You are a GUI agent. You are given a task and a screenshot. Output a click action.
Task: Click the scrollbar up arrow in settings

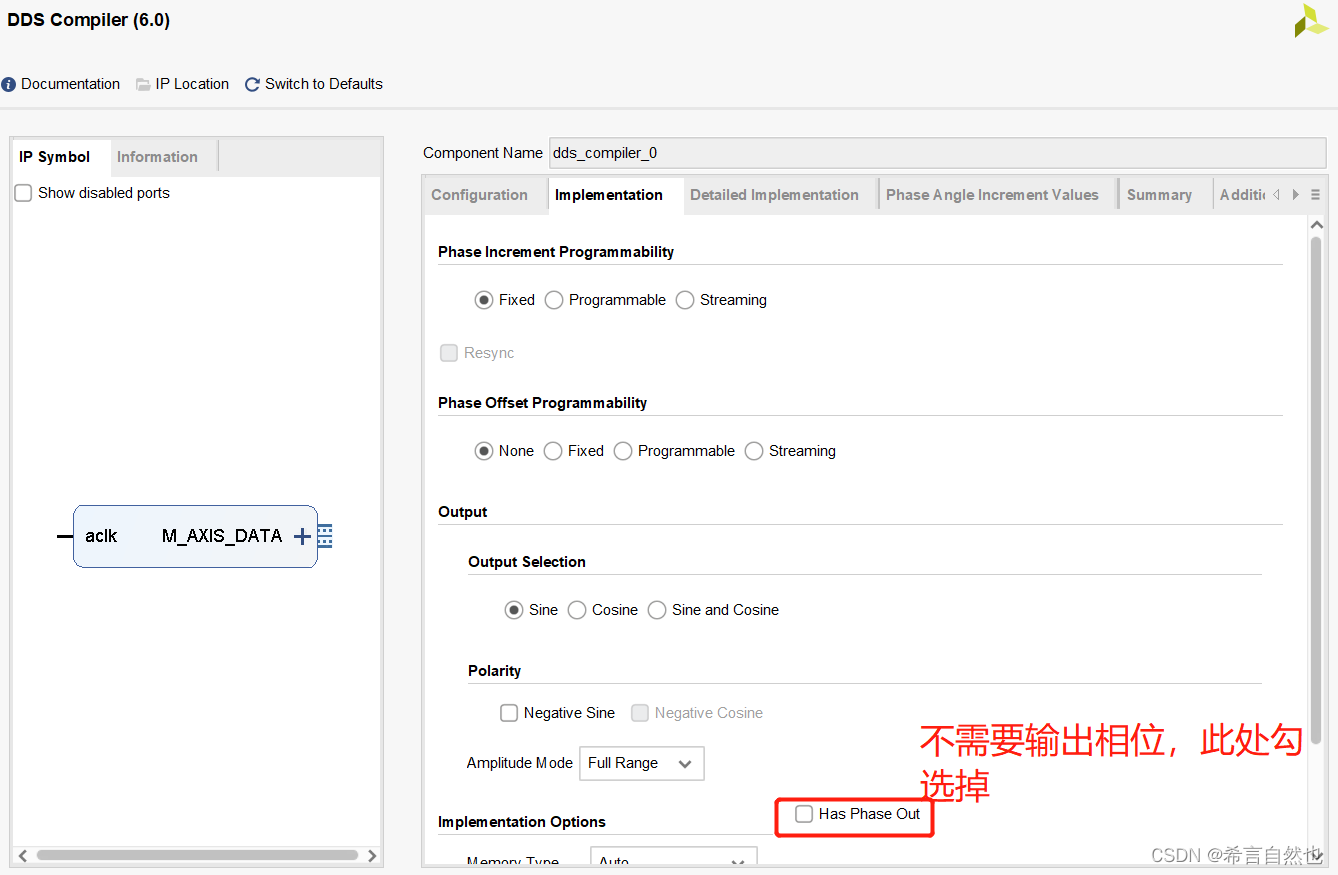1316,226
